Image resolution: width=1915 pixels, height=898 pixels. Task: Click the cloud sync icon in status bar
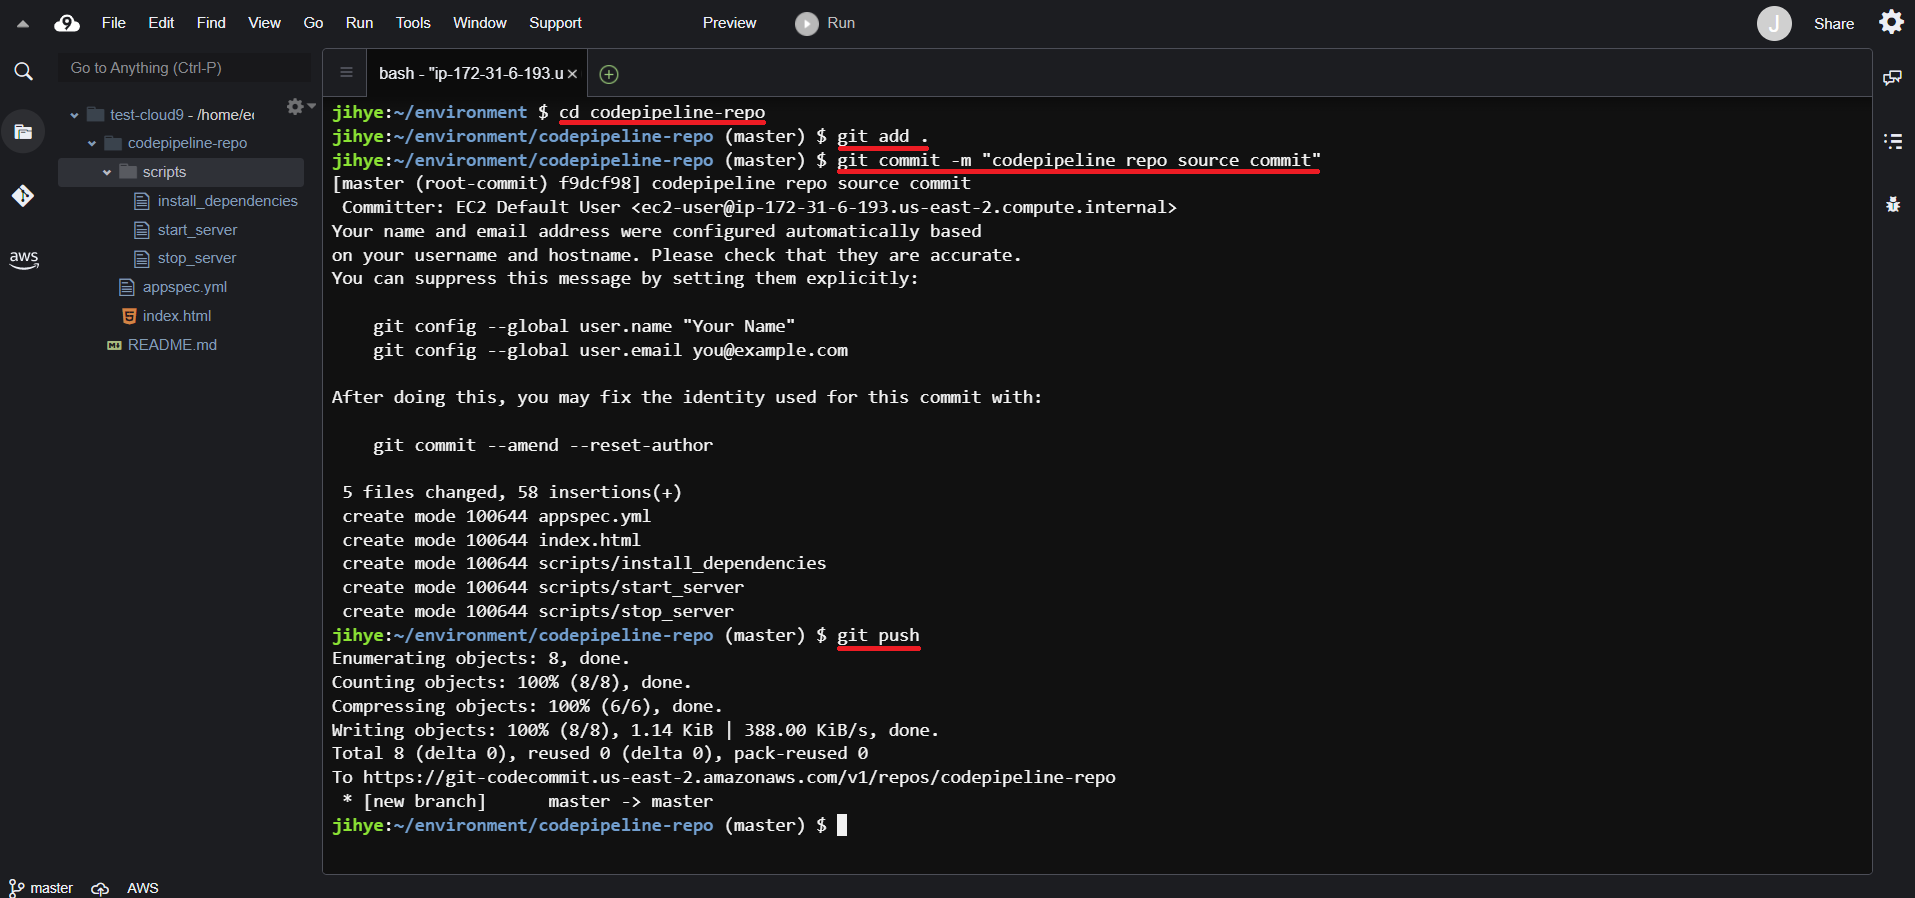click(x=100, y=889)
